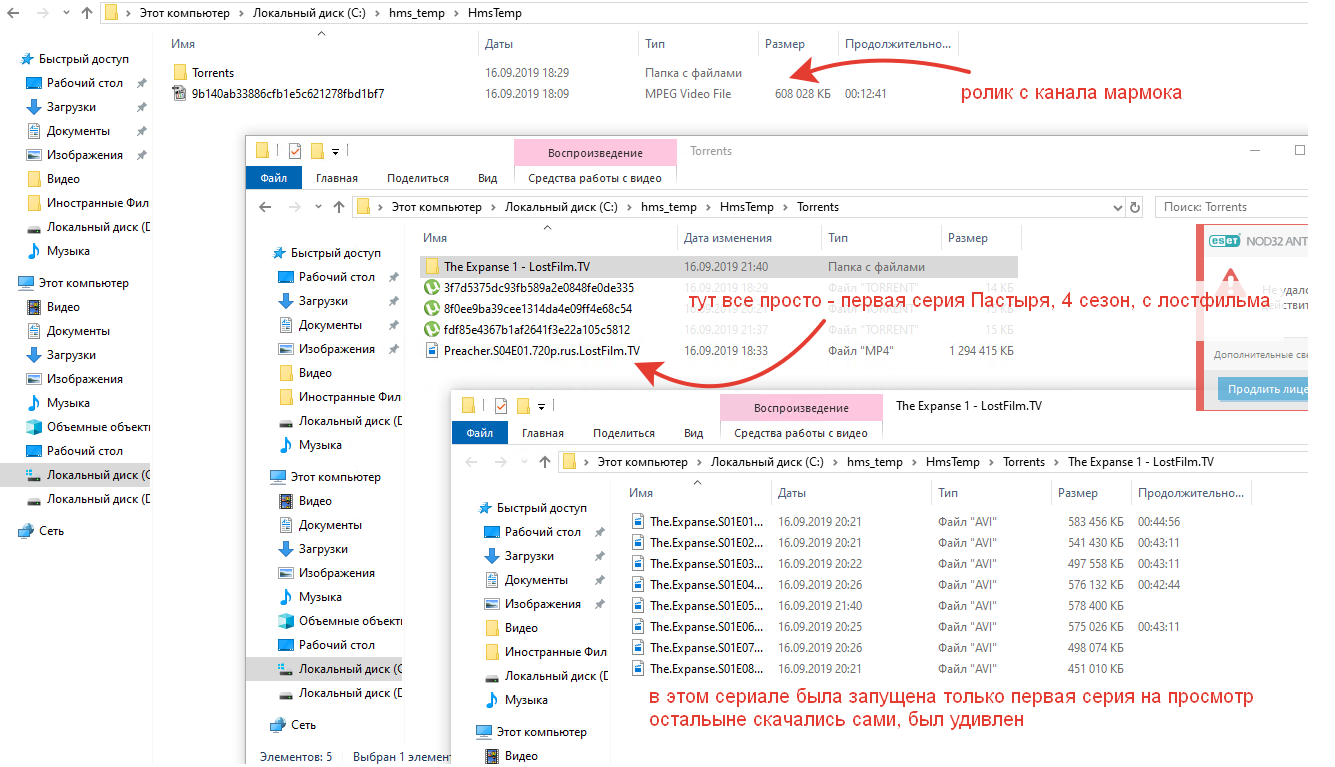Open address bar history dropdown in Torrents window
This screenshot has height=767, width=1335.
(1117, 208)
